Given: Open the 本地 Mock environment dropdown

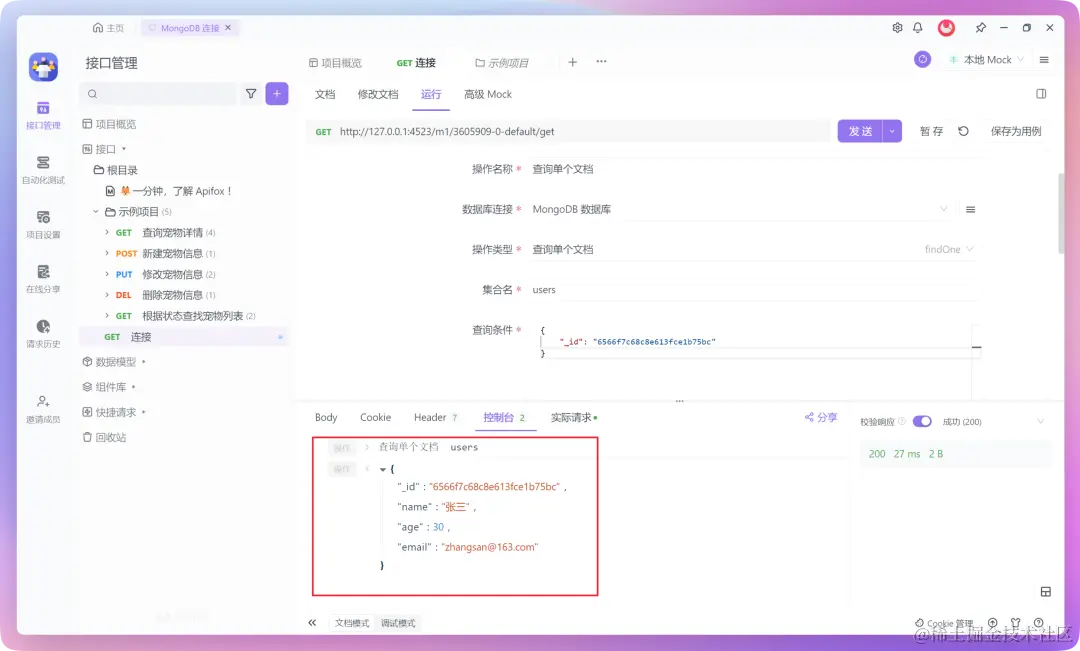Looking at the screenshot, I should pos(988,60).
